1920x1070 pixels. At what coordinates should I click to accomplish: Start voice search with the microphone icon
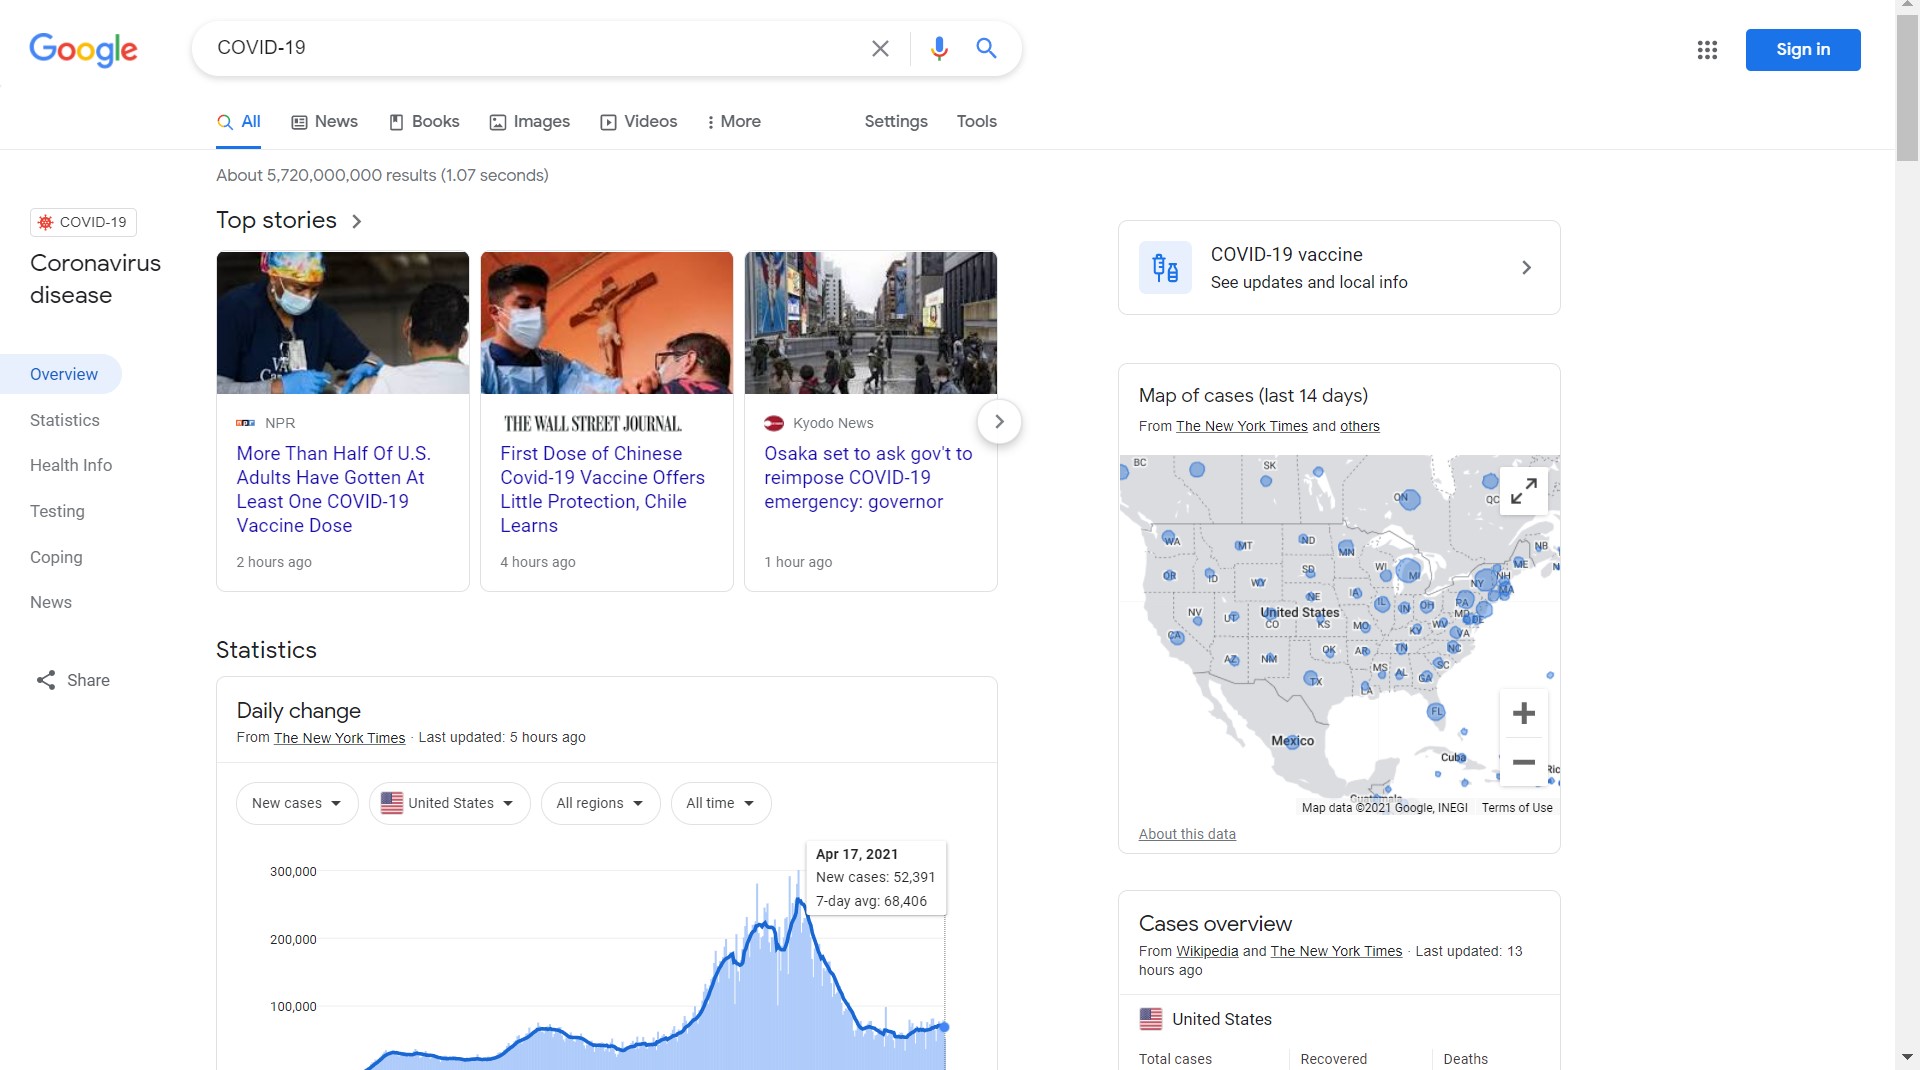pyautogui.click(x=939, y=48)
